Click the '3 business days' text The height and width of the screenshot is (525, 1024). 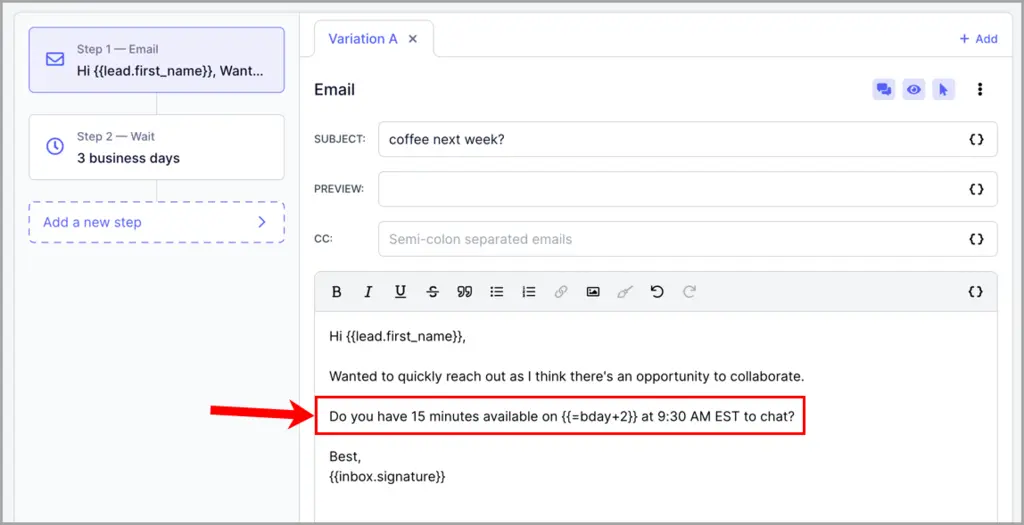(128, 158)
